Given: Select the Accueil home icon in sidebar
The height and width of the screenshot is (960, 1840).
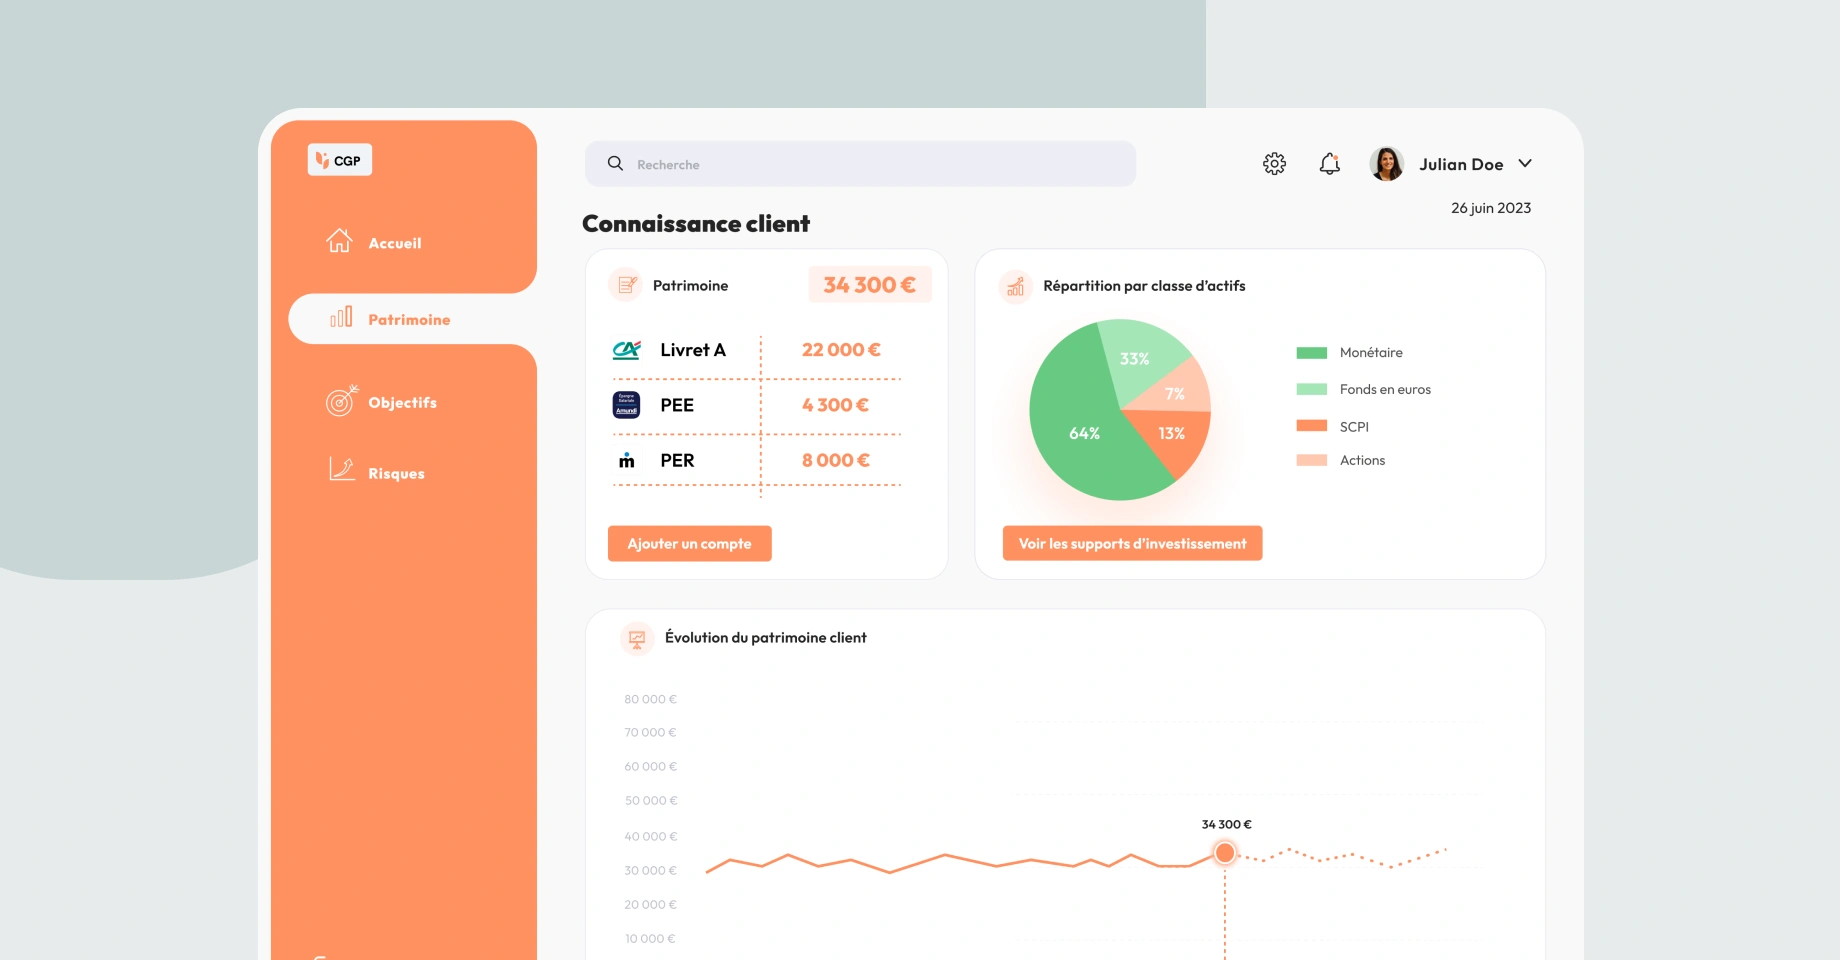Looking at the screenshot, I should (x=340, y=241).
